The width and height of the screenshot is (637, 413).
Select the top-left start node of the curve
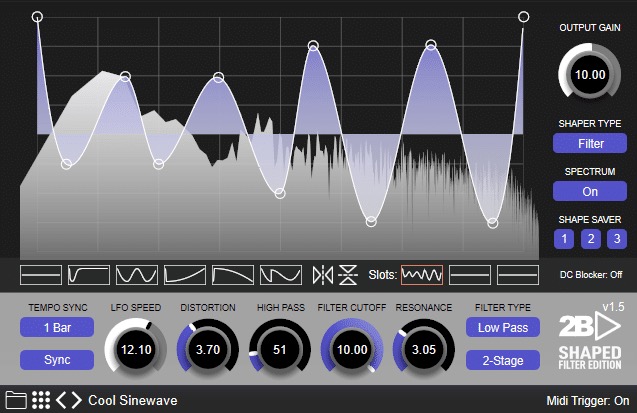point(37,17)
